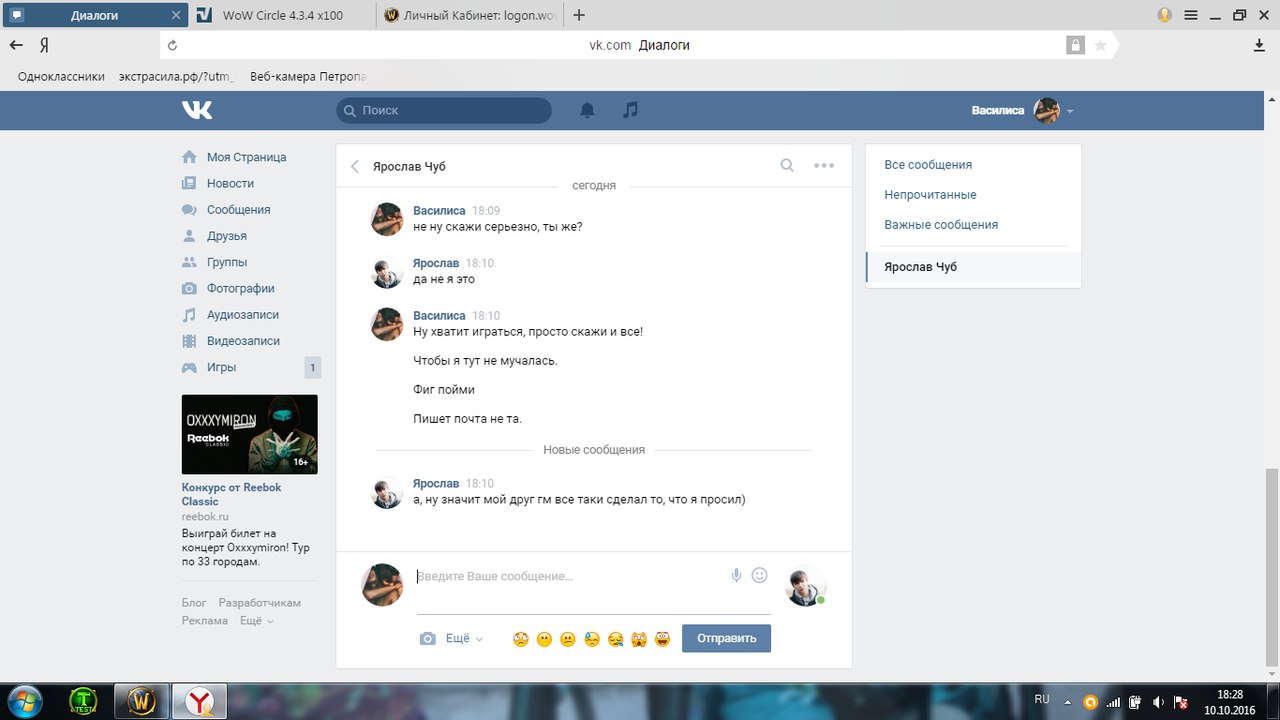Image resolution: width=1280 pixels, height=720 pixels.
Task: Select Непрочитанные messages filter
Action: click(x=930, y=195)
